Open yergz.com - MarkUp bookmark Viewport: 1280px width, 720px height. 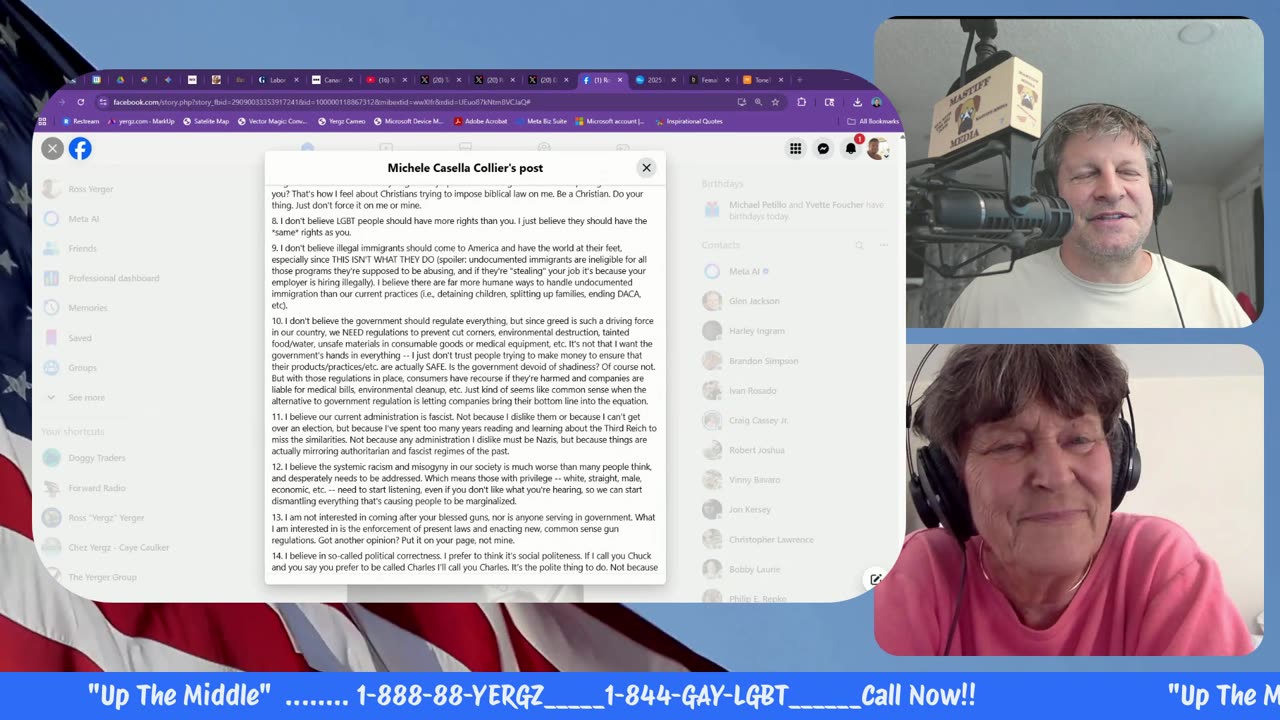[140, 121]
